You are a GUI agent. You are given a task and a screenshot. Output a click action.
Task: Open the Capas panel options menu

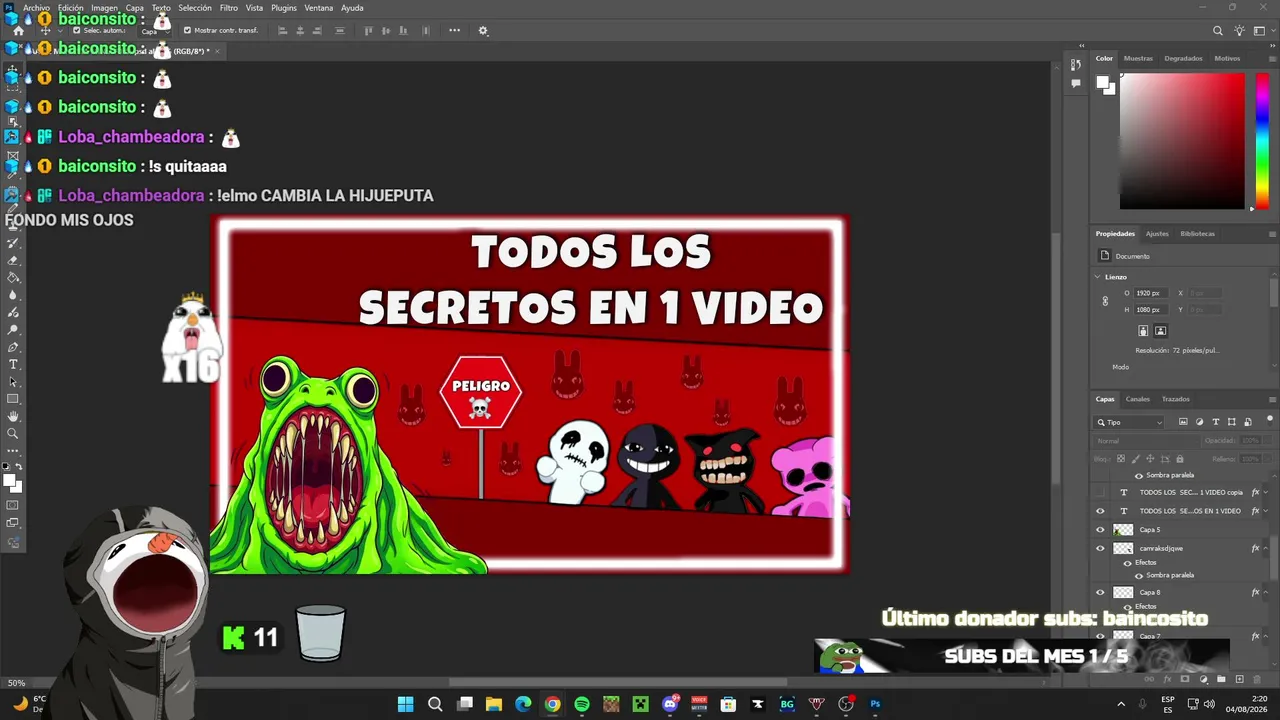1272,399
